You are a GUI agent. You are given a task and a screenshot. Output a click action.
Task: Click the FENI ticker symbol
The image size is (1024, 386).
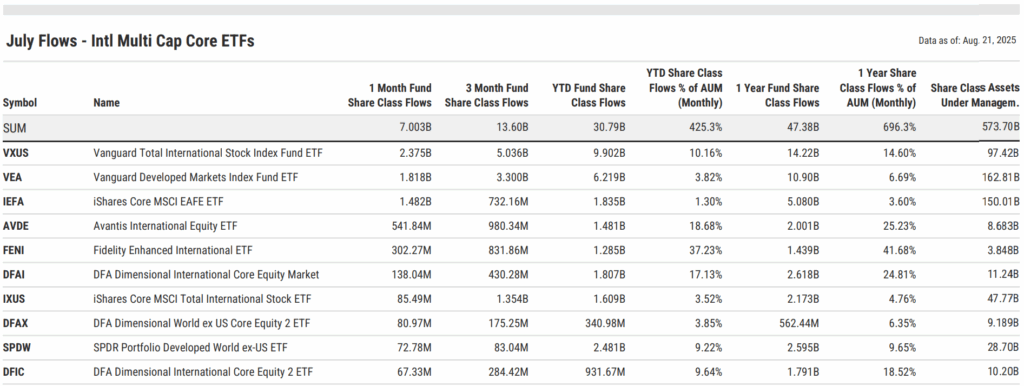click(14, 250)
